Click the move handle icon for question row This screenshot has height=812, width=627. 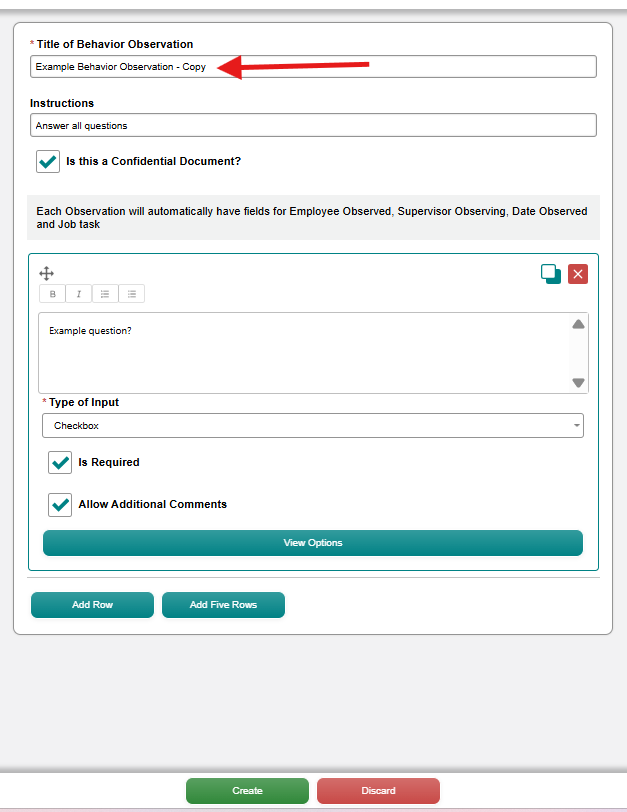click(47, 273)
